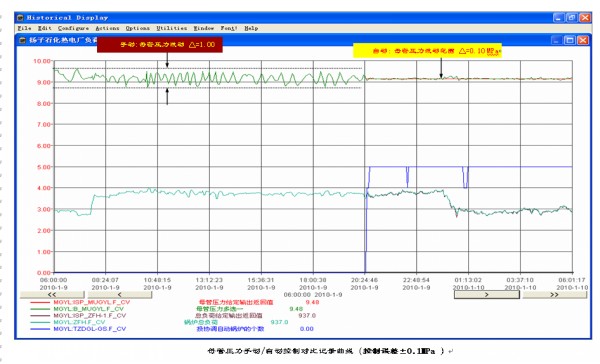Viewport: 600px width, 364px height.
Task: Click the blue legend value 0.00
Action: click(x=307, y=329)
